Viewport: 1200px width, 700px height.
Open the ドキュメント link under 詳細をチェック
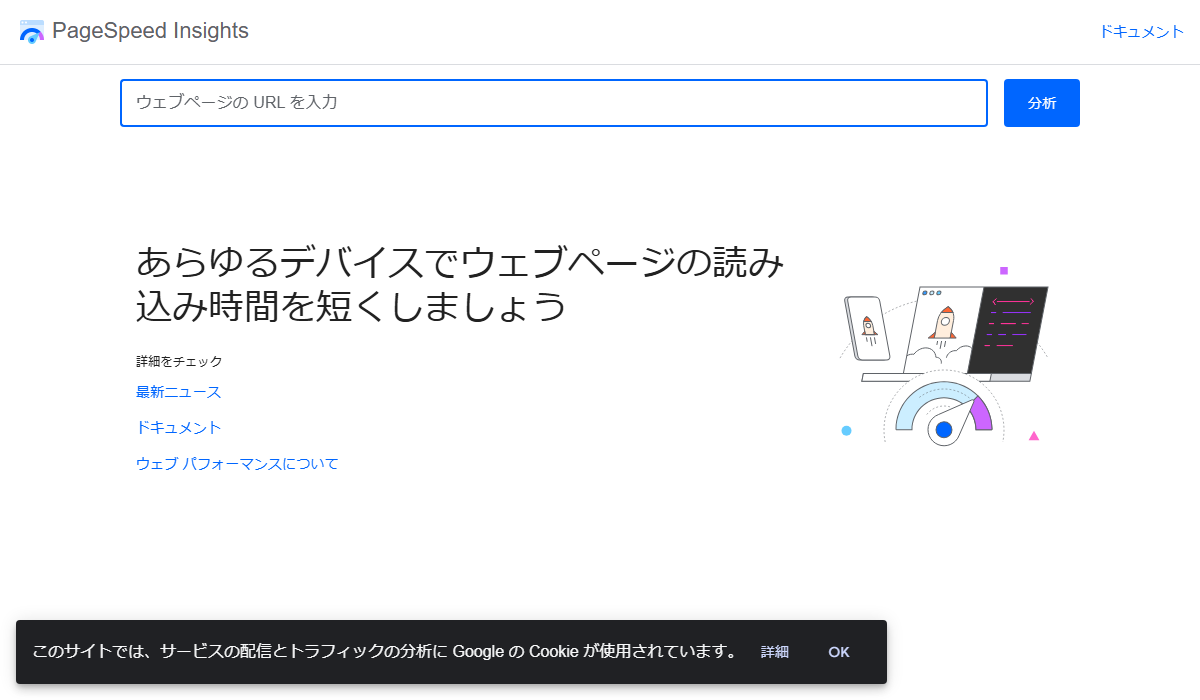(178, 427)
